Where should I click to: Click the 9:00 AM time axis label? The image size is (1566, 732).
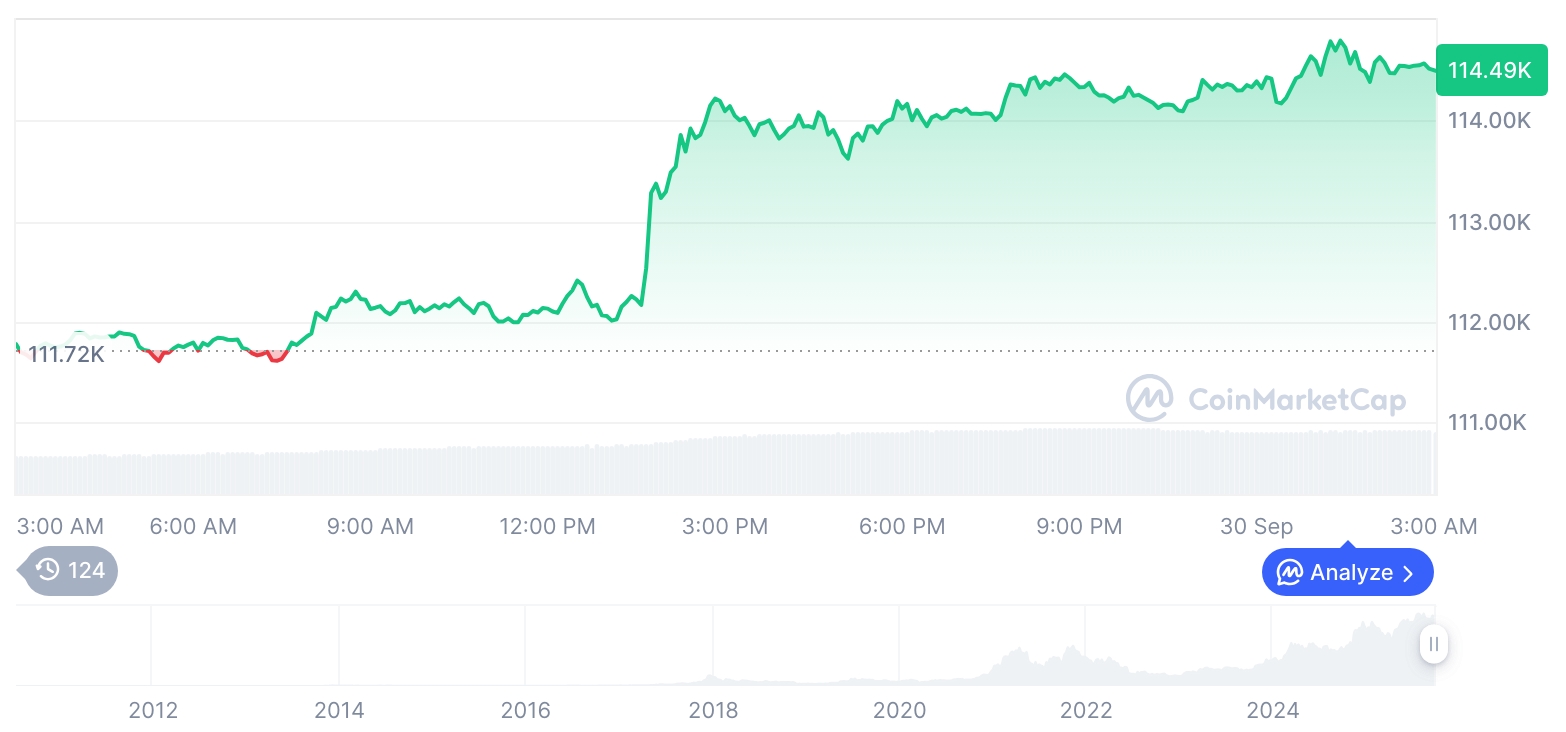(370, 526)
